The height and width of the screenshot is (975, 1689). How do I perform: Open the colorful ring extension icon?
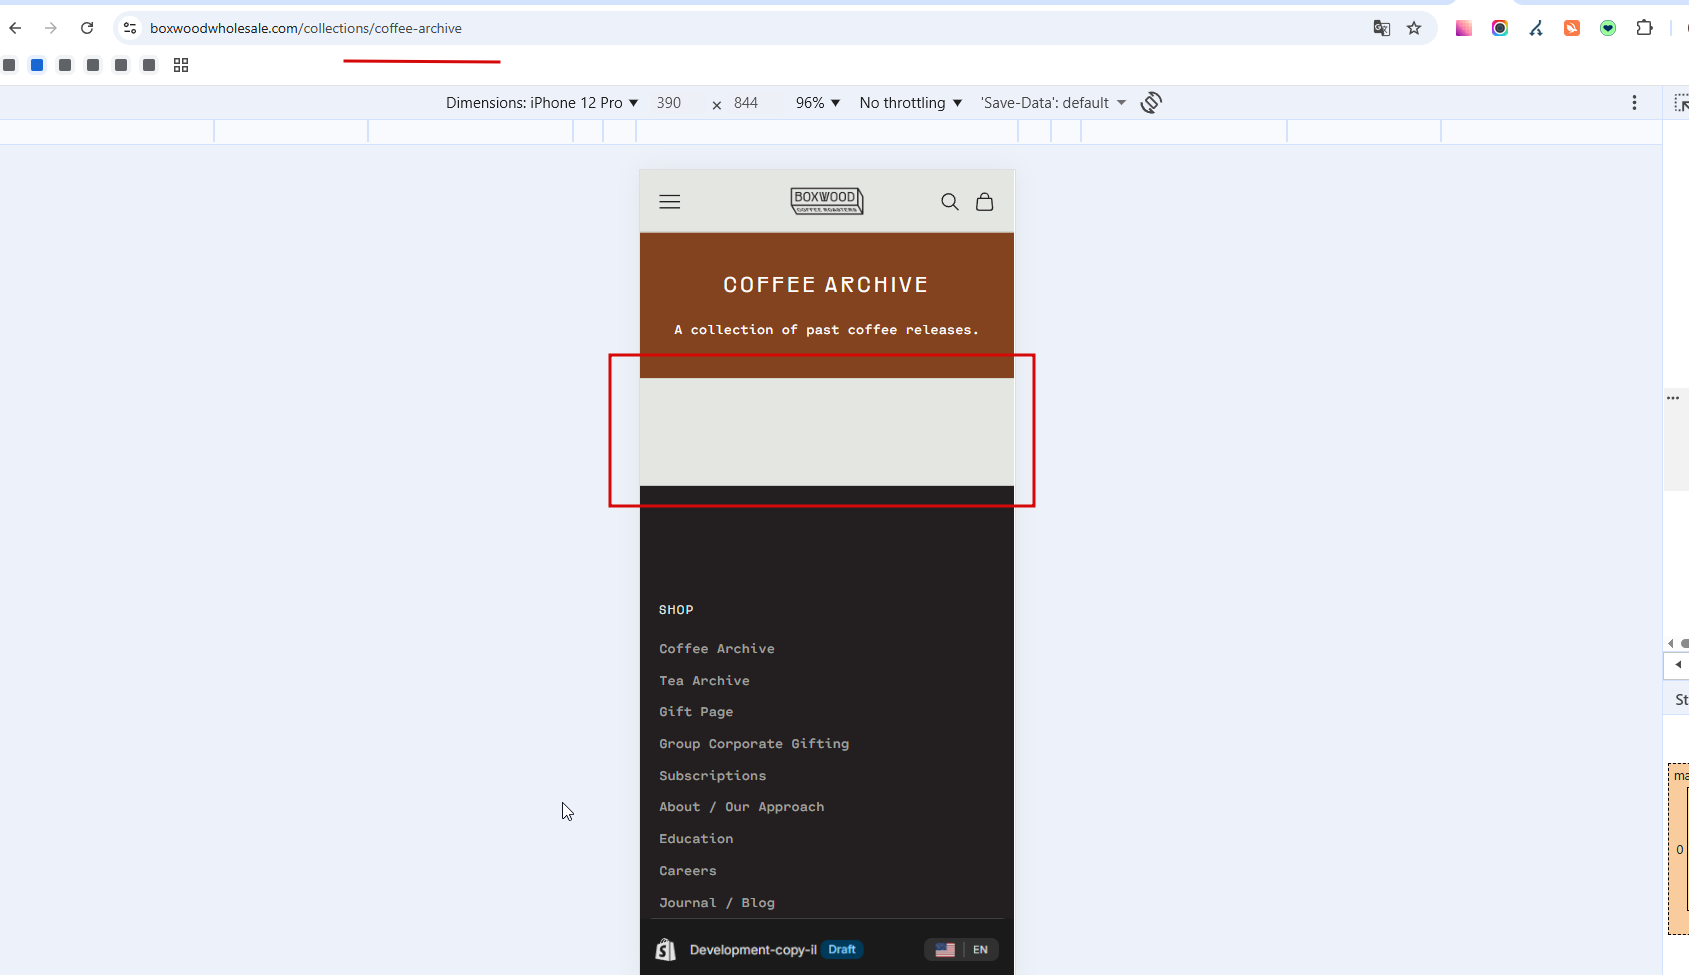pyautogui.click(x=1500, y=28)
